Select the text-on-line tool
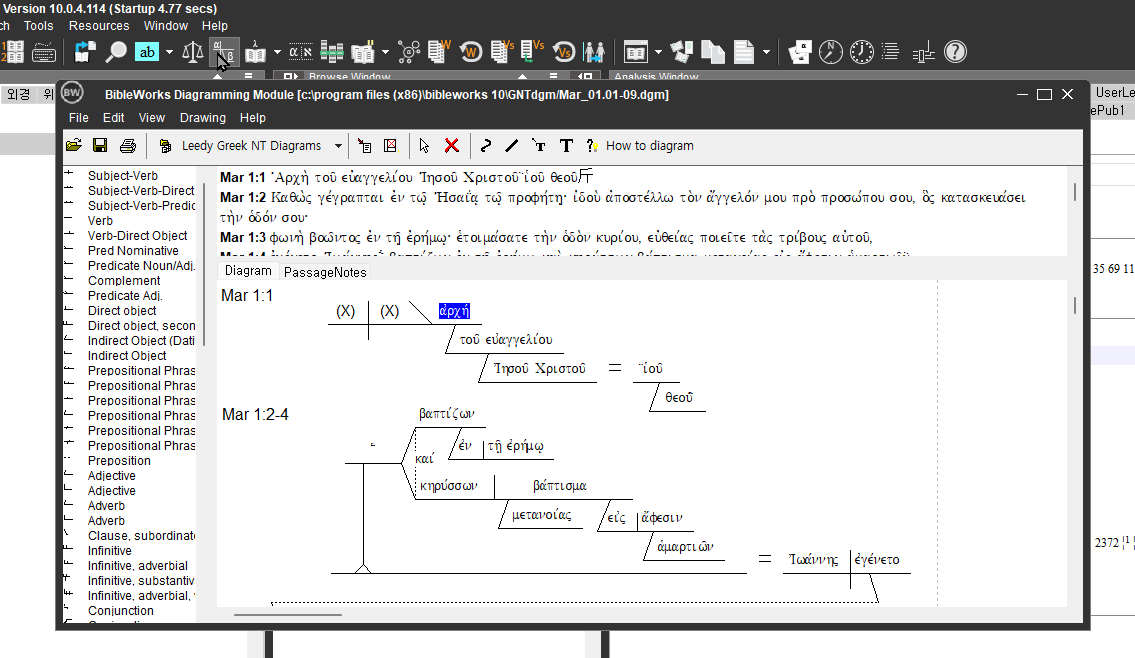Viewport: 1135px width, 658px height. point(539,145)
